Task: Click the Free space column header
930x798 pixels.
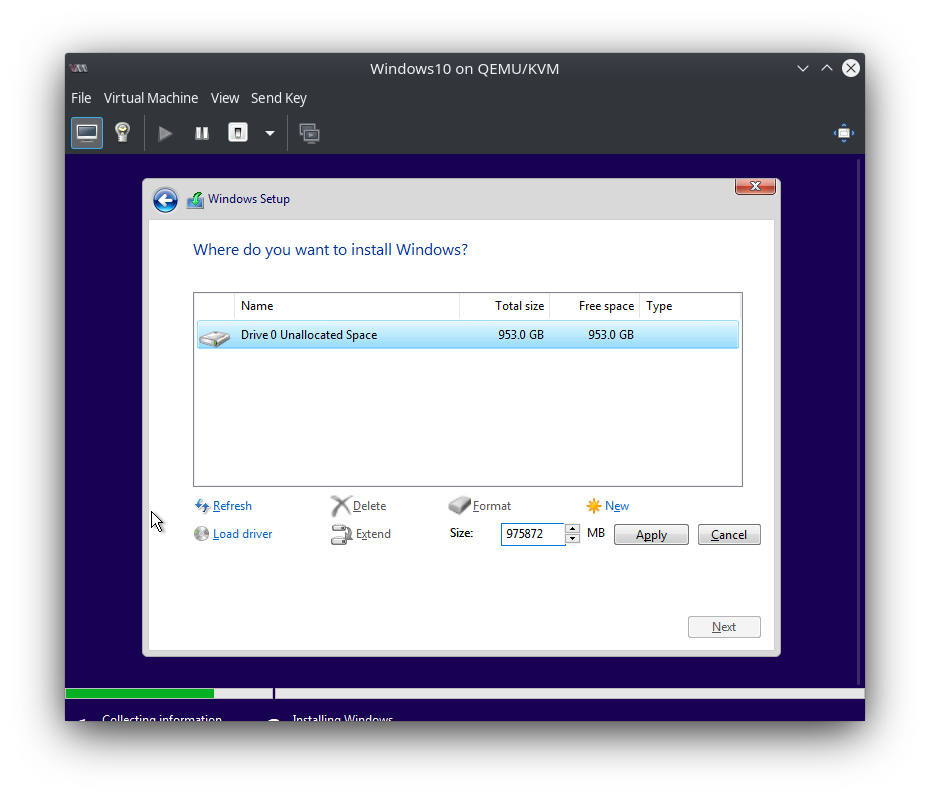Action: pos(594,306)
